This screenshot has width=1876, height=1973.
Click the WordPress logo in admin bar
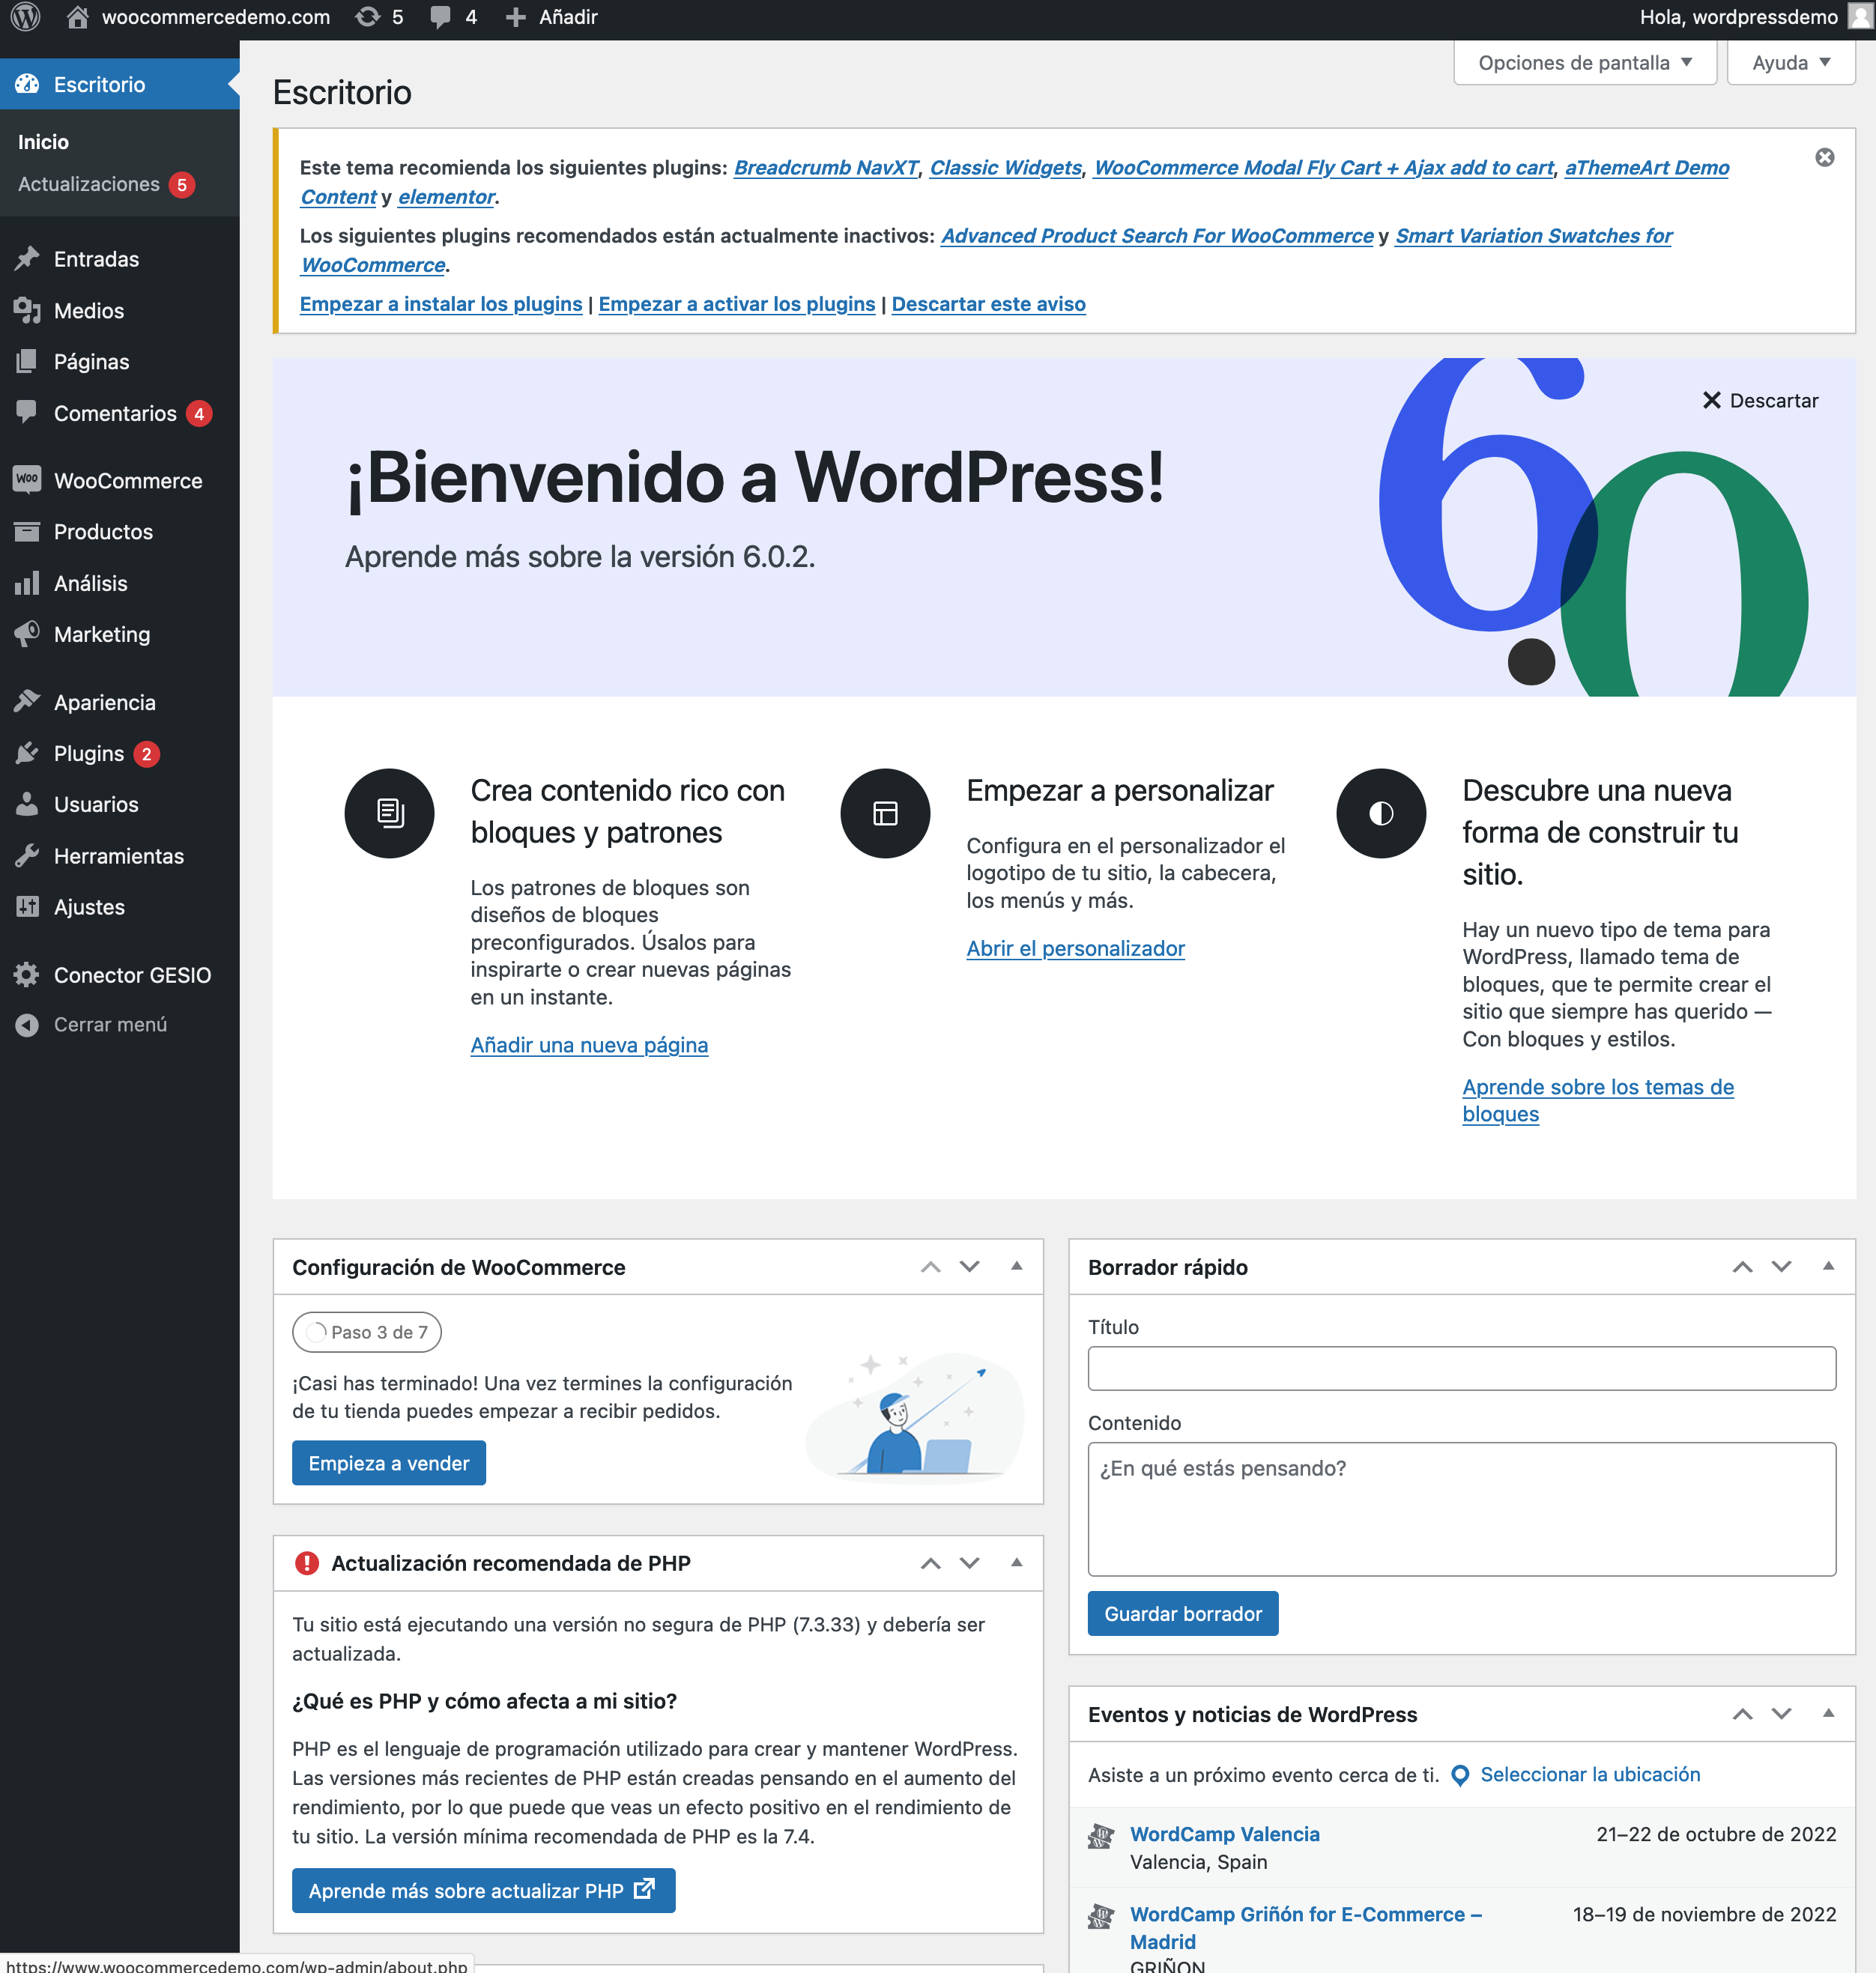tap(25, 17)
